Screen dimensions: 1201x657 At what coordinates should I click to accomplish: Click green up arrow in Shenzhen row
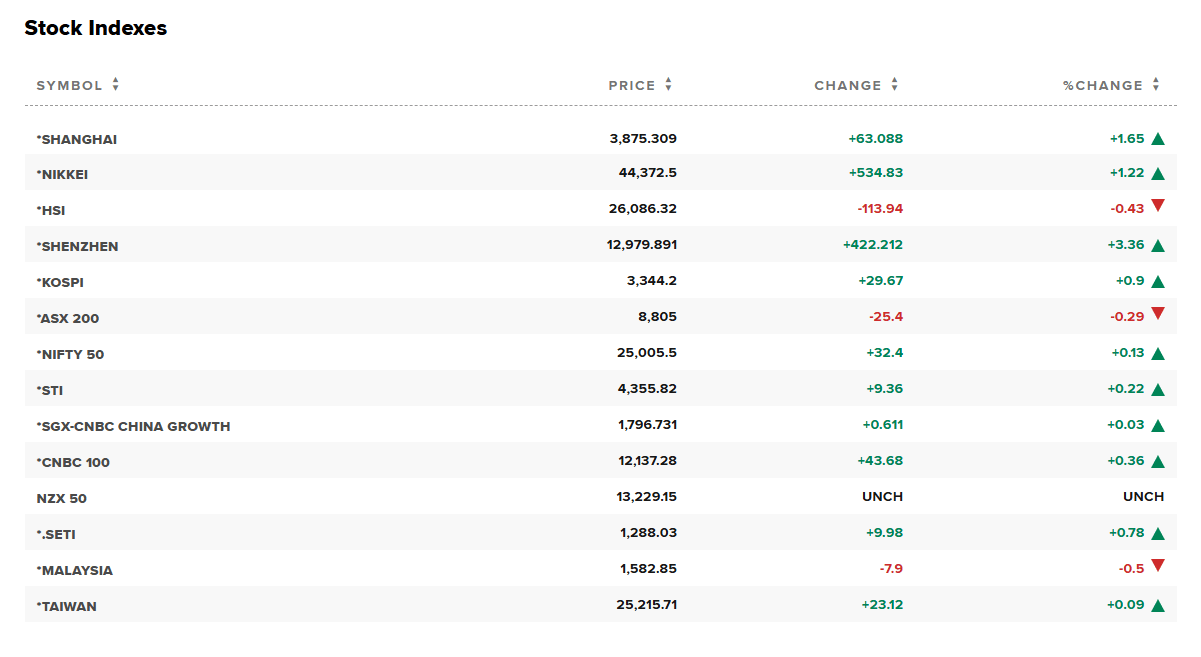1158,245
